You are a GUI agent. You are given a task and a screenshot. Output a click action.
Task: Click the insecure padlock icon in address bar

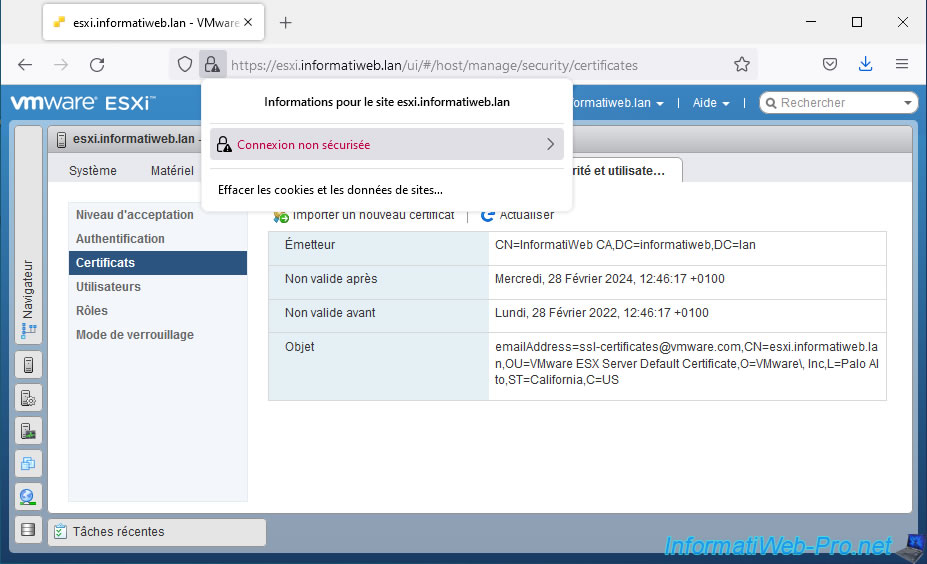click(x=212, y=65)
